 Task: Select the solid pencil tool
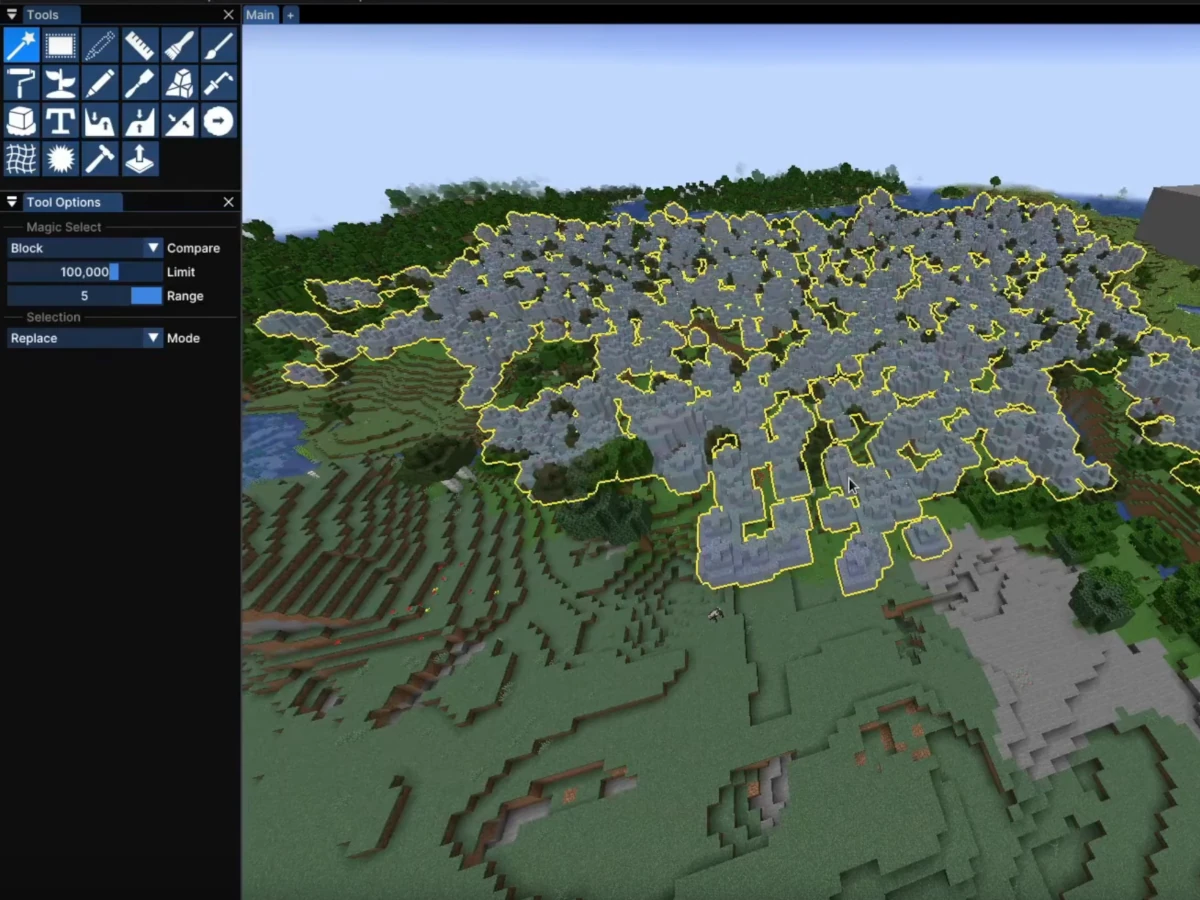point(100,83)
